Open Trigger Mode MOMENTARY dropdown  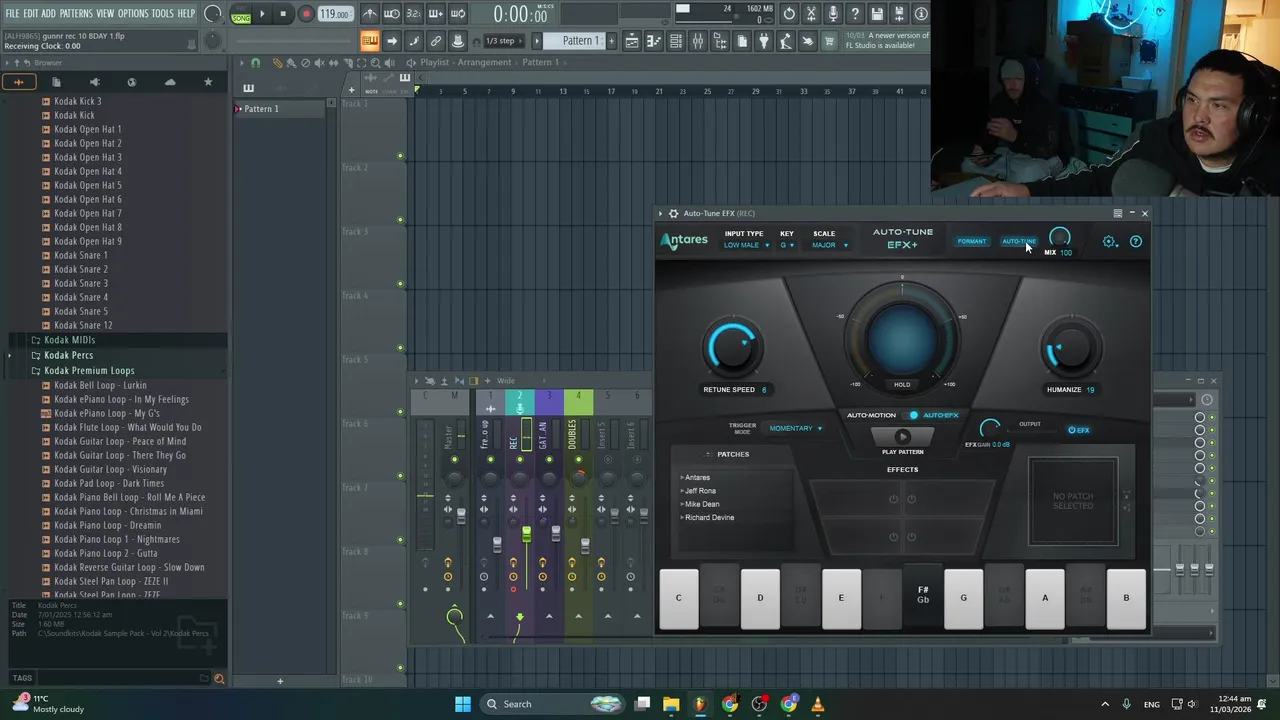point(796,428)
